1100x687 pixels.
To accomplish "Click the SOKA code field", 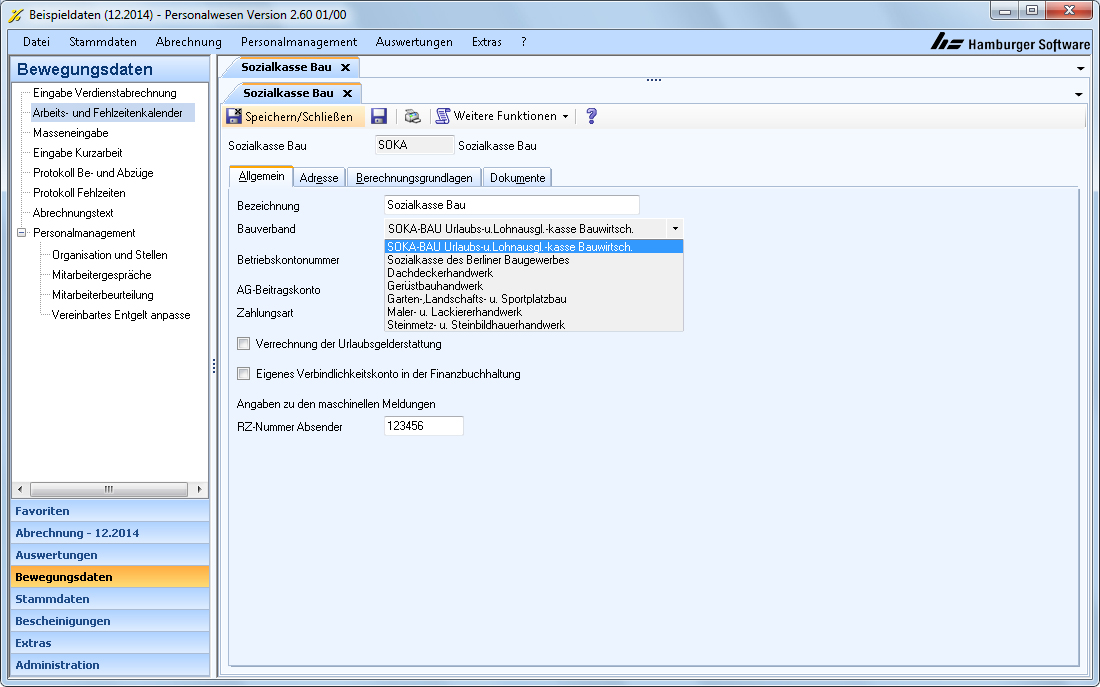I will coord(415,145).
